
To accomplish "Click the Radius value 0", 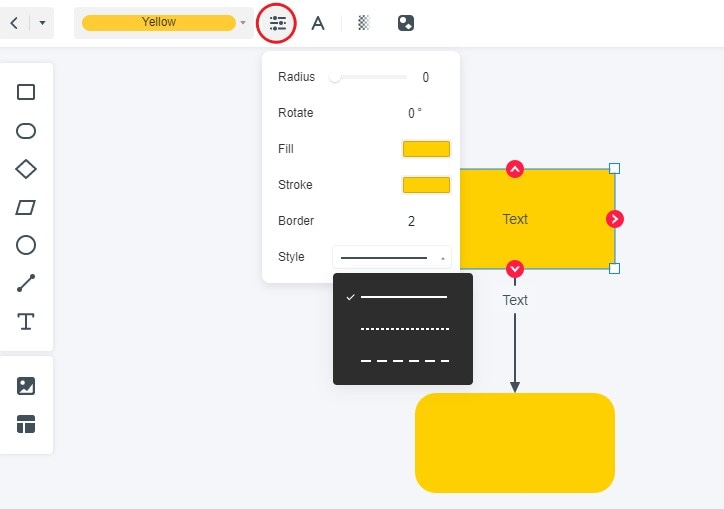I will pyautogui.click(x=426, y=77).
